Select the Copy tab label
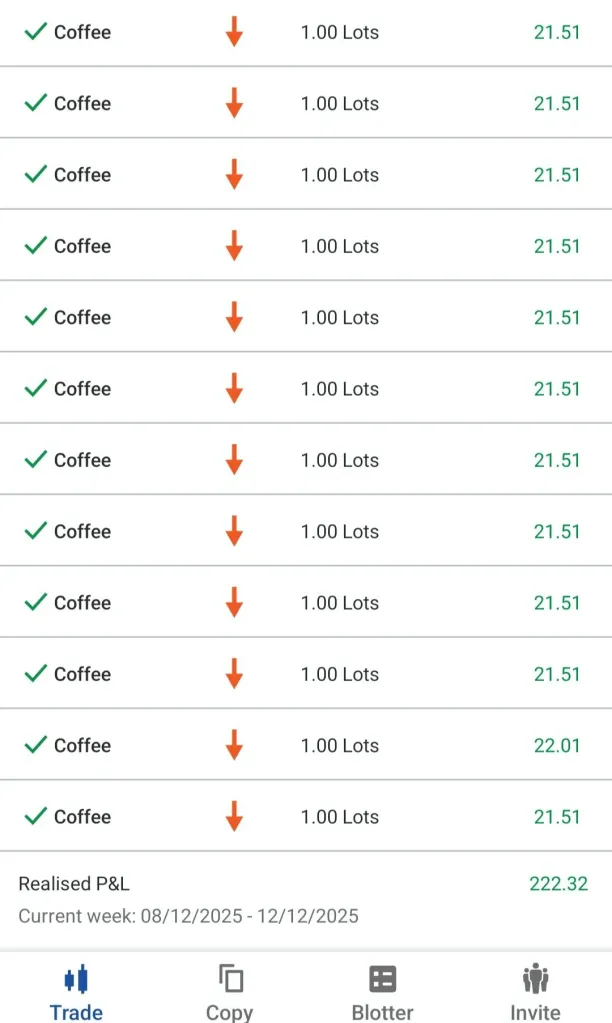612x1023 pixels. click(230, 1011)
